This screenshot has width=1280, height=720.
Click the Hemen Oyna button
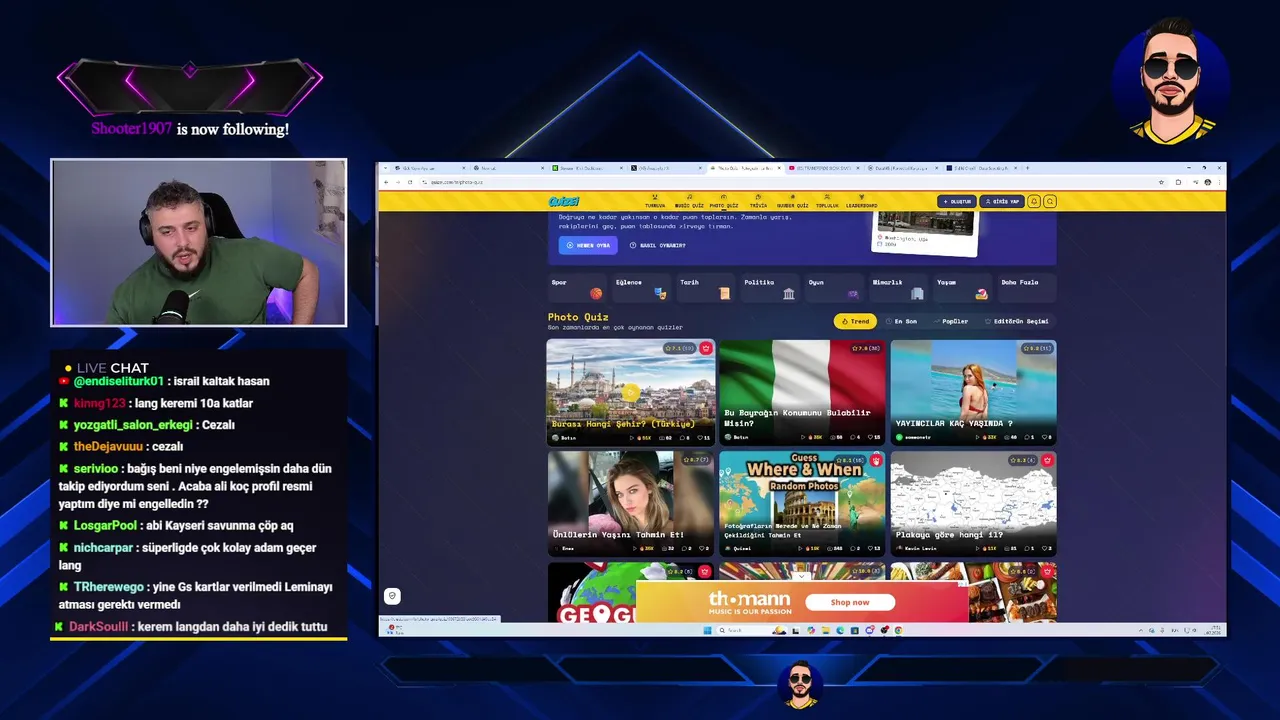click(x=588, y=245)
